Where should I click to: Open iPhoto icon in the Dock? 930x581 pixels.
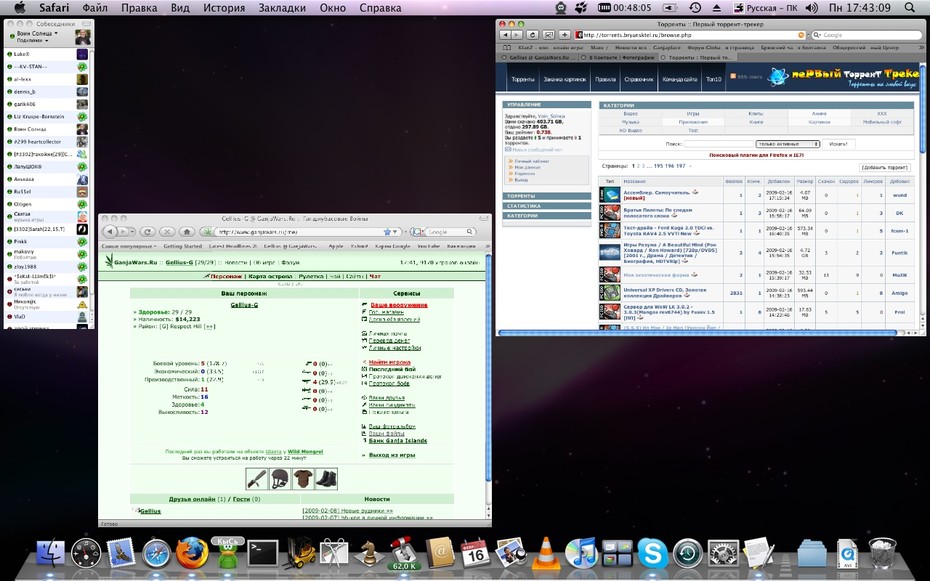point(511,554)
